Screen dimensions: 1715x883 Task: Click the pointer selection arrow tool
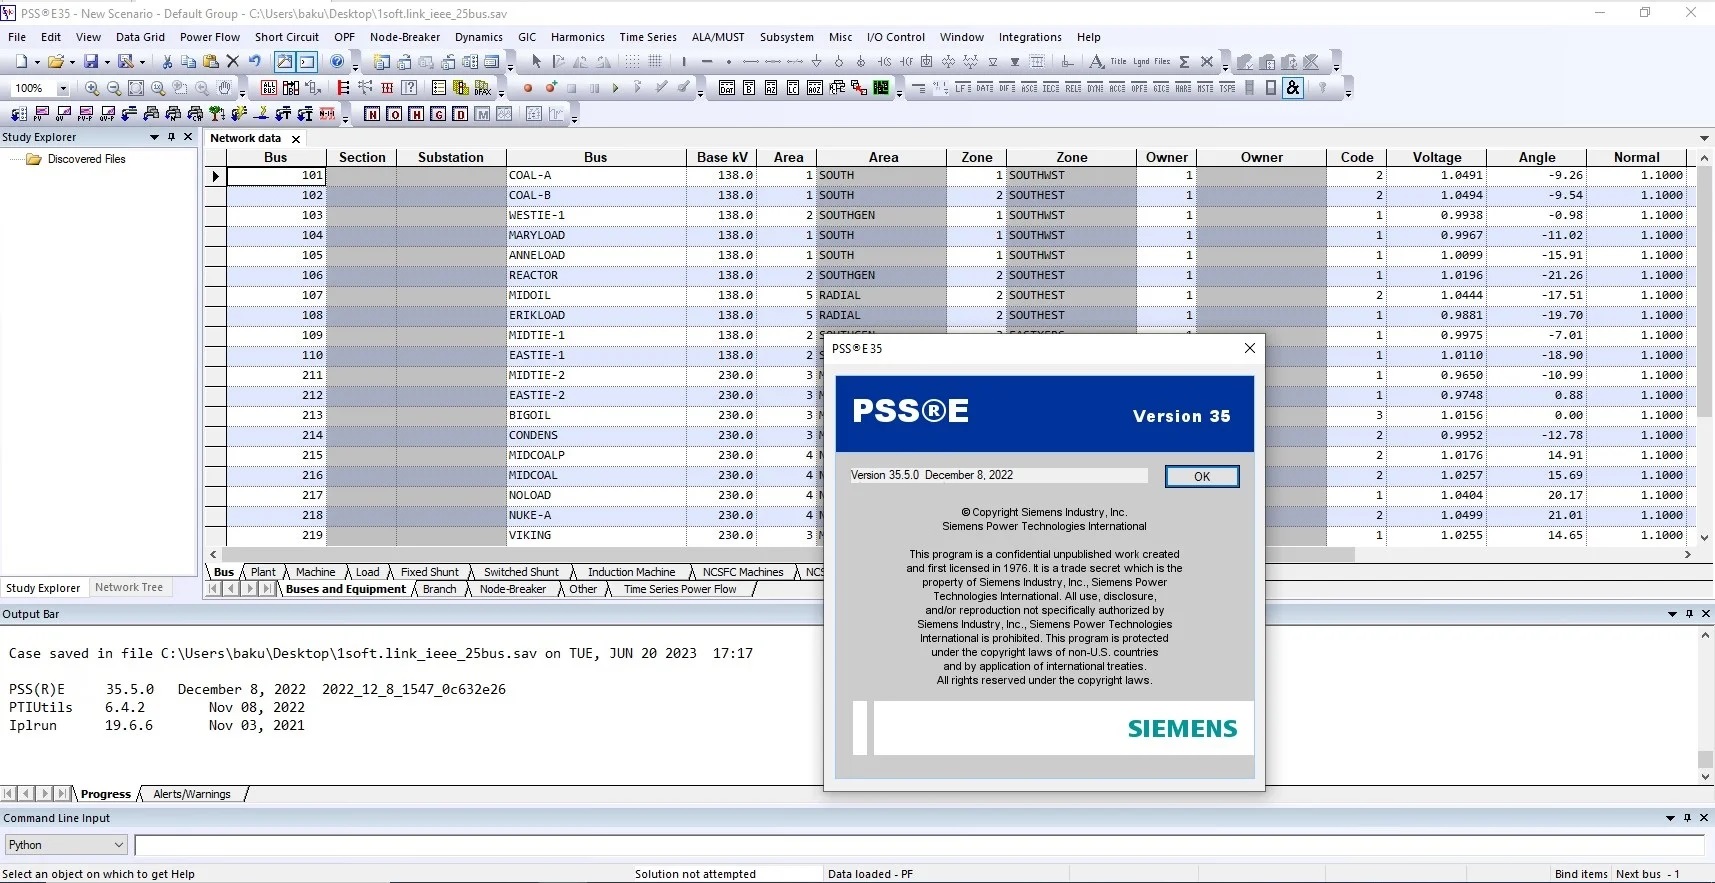click(536, 62)
